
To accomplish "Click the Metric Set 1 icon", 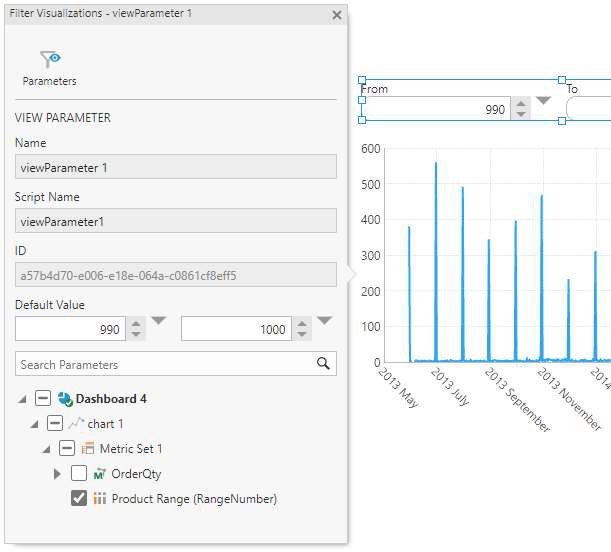I will [x=88, y=449].
